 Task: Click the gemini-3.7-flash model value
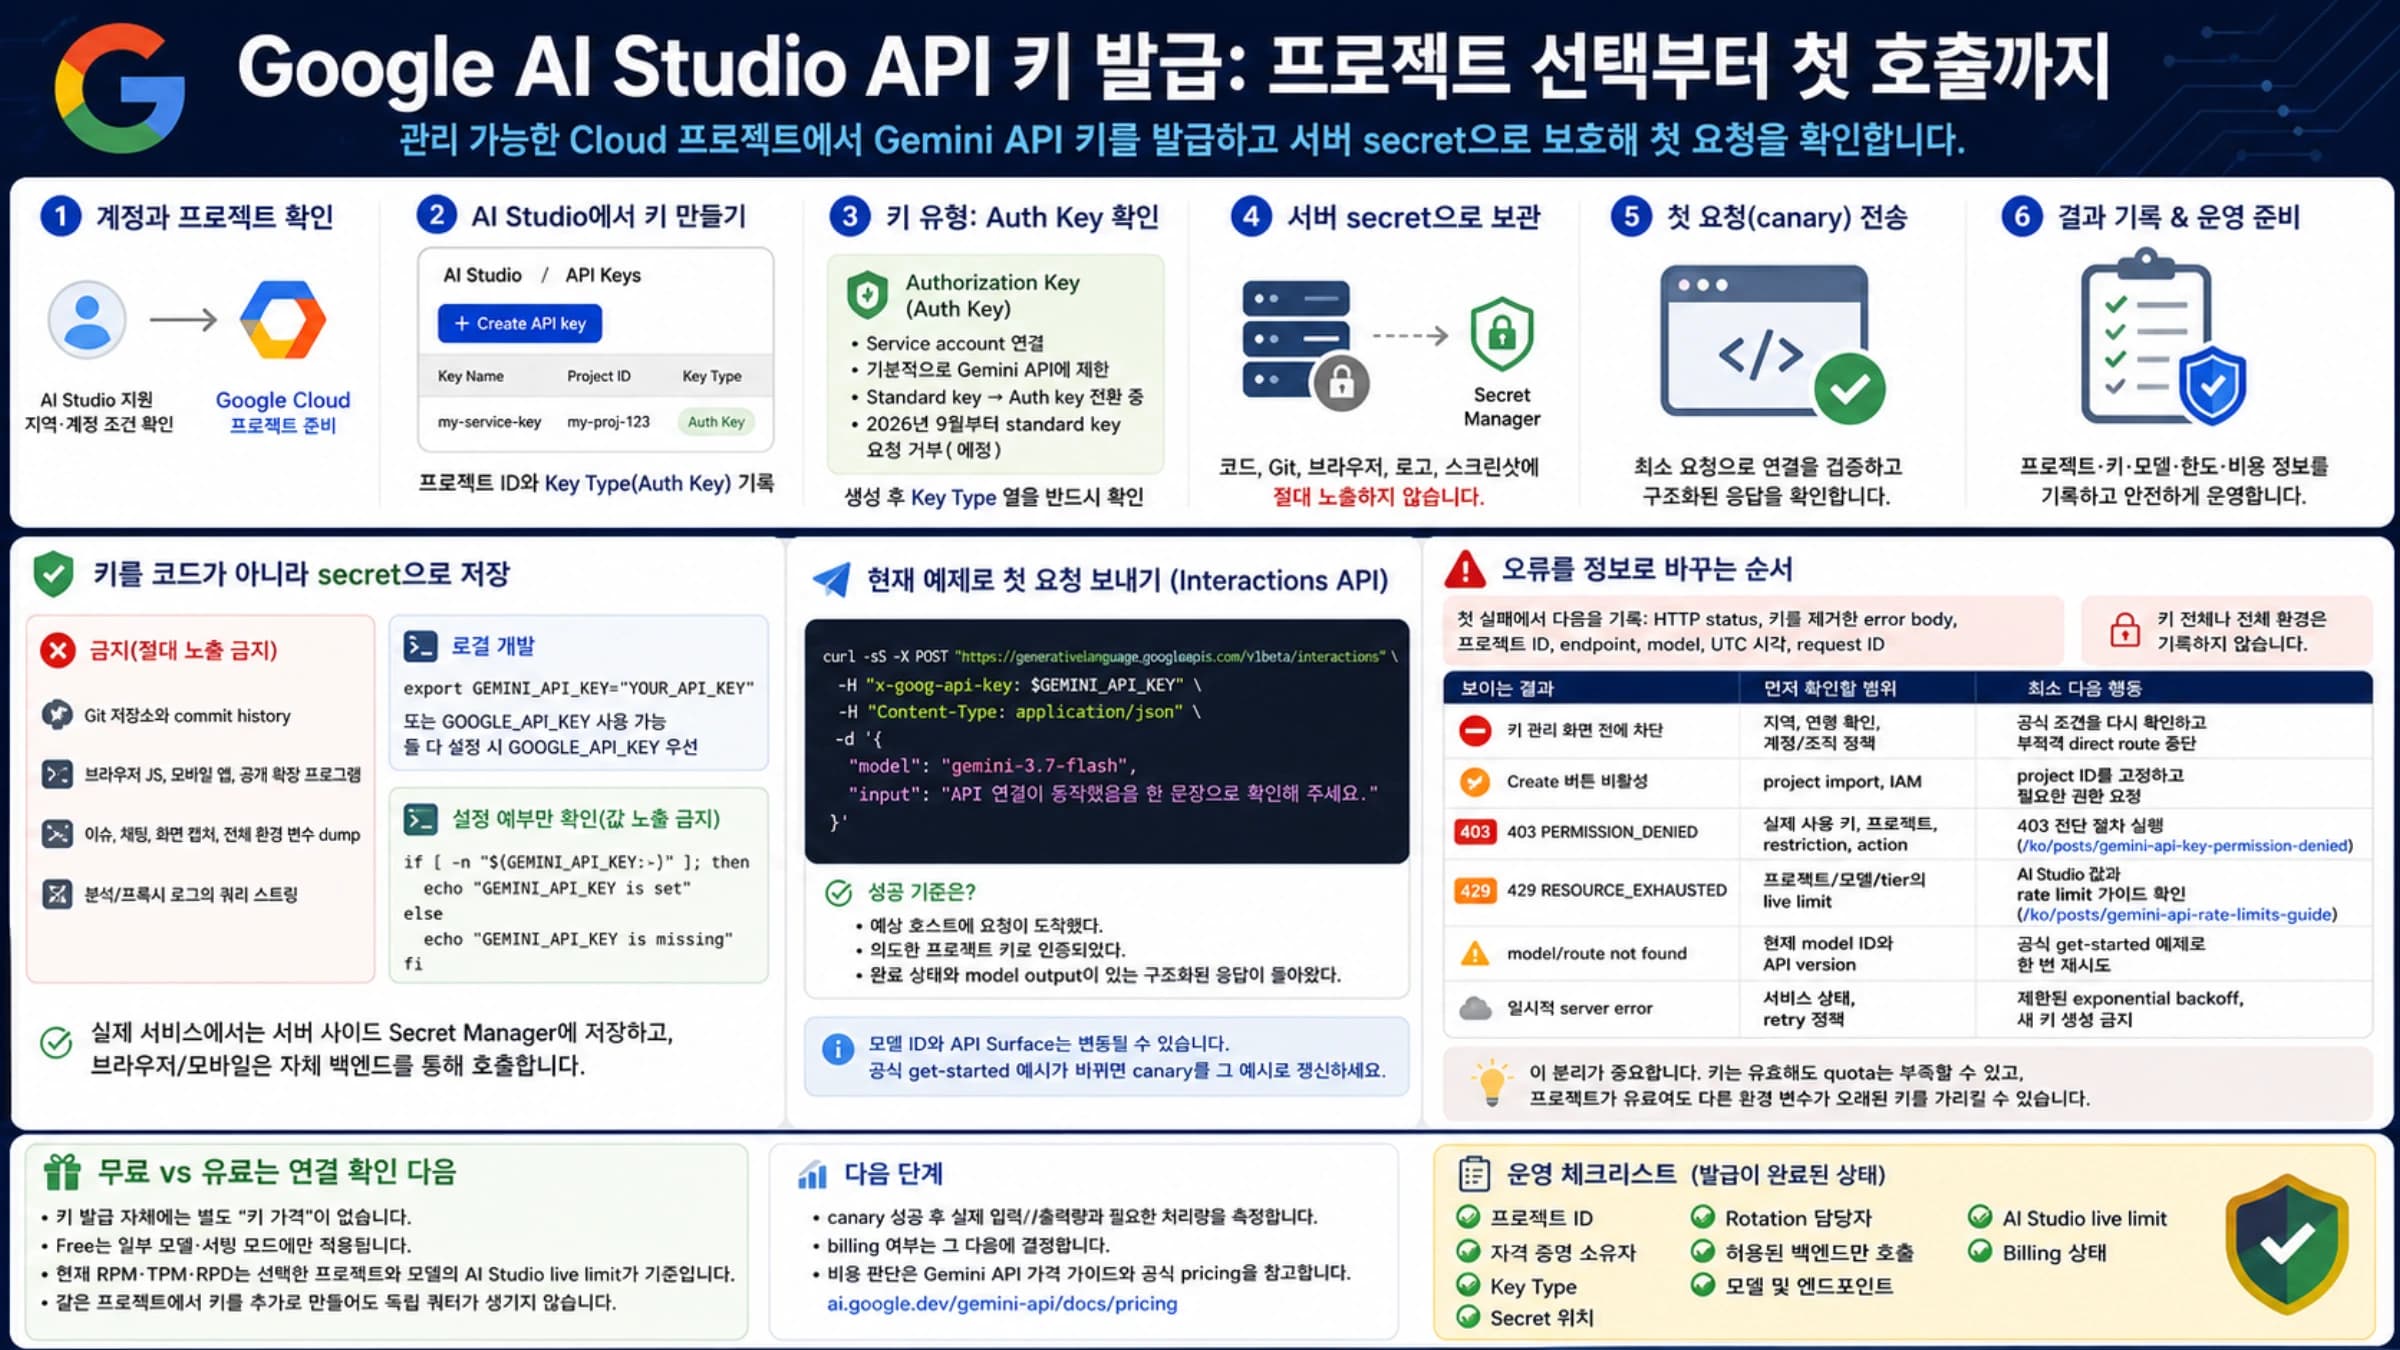point(1034,766)
